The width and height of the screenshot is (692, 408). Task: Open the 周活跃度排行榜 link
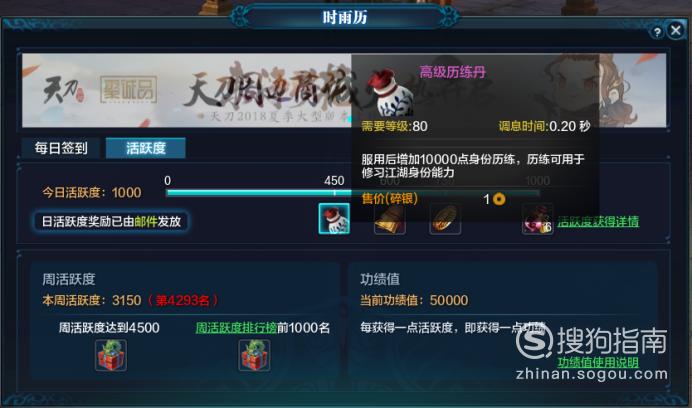click(236, 328)
